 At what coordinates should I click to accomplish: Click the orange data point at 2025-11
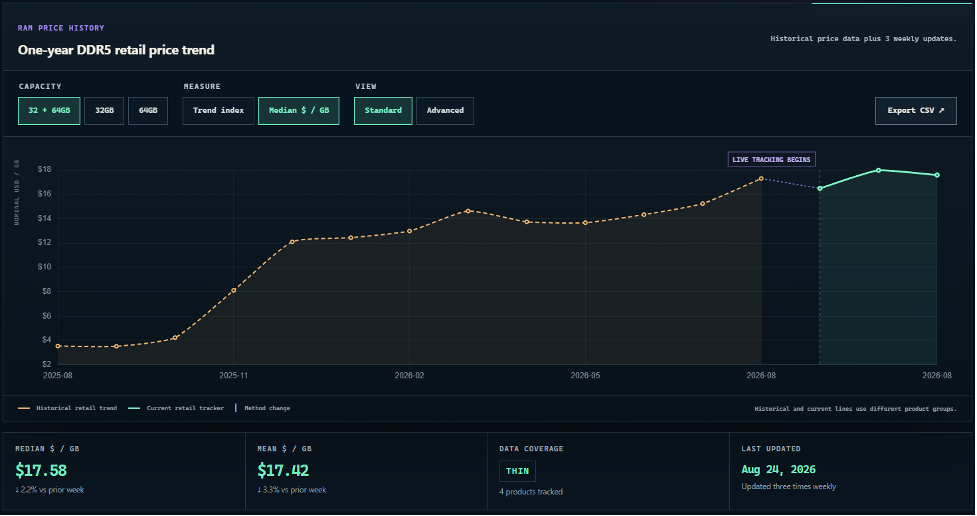(234, 290)
